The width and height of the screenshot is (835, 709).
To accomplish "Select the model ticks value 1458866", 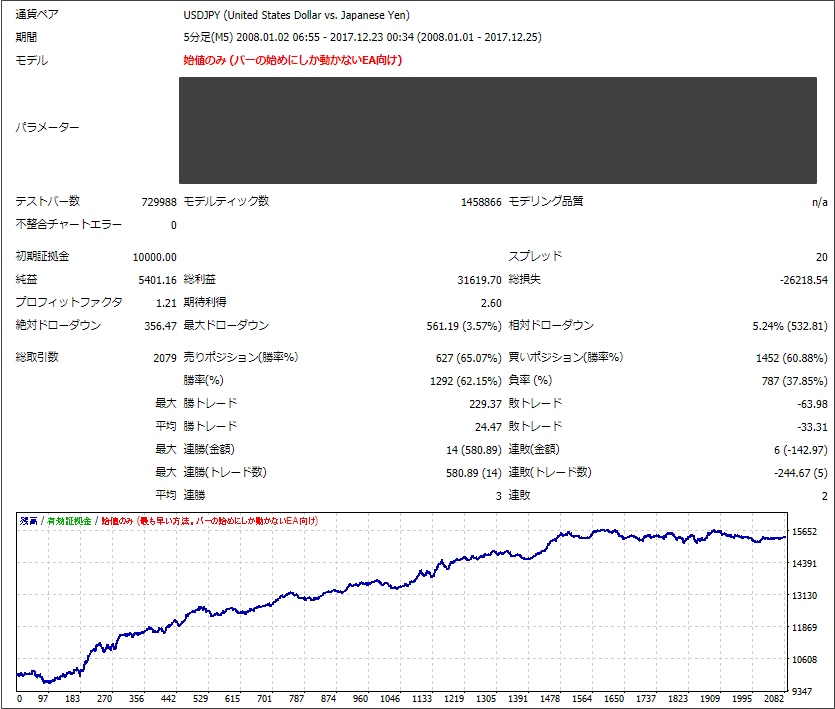I will pyautogui.click(x=481, y=202).
